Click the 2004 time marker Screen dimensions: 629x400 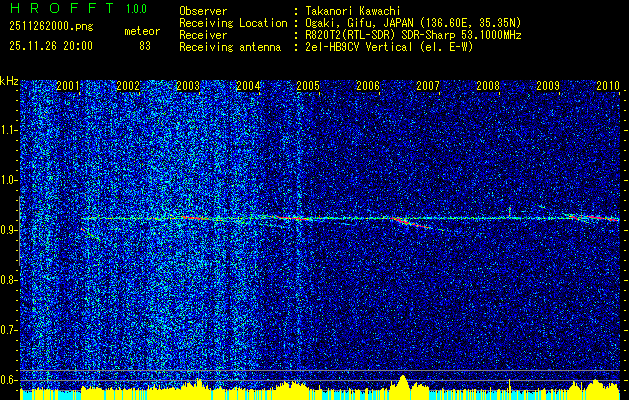248,86
